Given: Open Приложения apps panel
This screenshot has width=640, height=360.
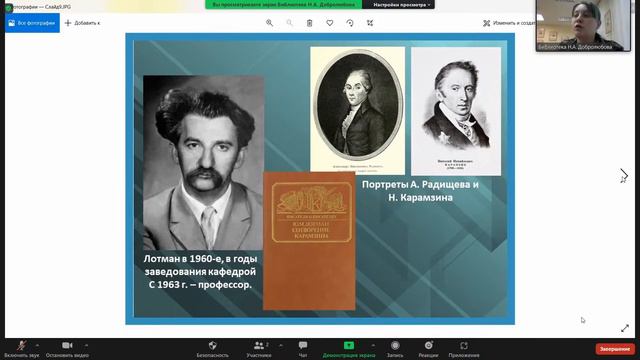Looking at the screenshot, I should pyautogui.click(x=464, y=349).
